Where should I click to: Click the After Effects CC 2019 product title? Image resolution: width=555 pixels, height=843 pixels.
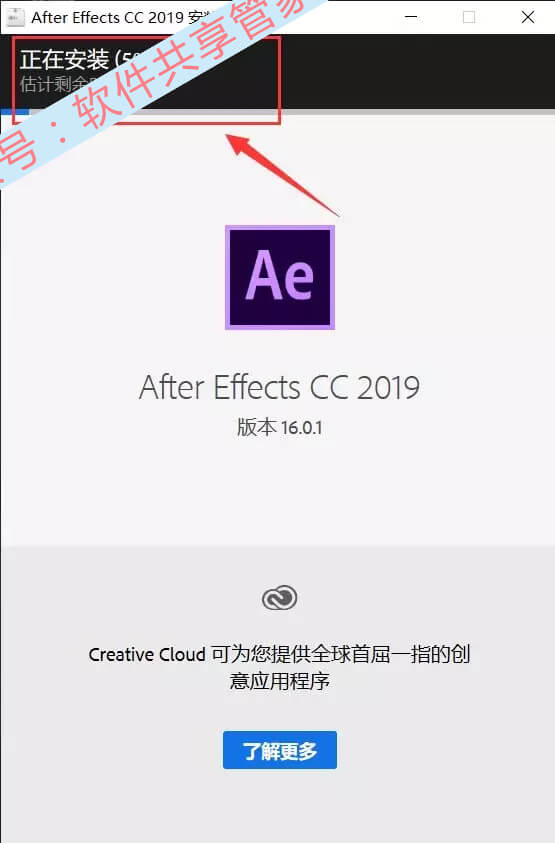tap(280, 387)
